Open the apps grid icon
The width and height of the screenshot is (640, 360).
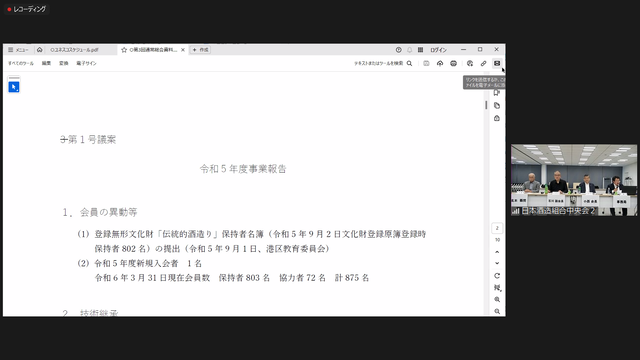coord(420,50)
